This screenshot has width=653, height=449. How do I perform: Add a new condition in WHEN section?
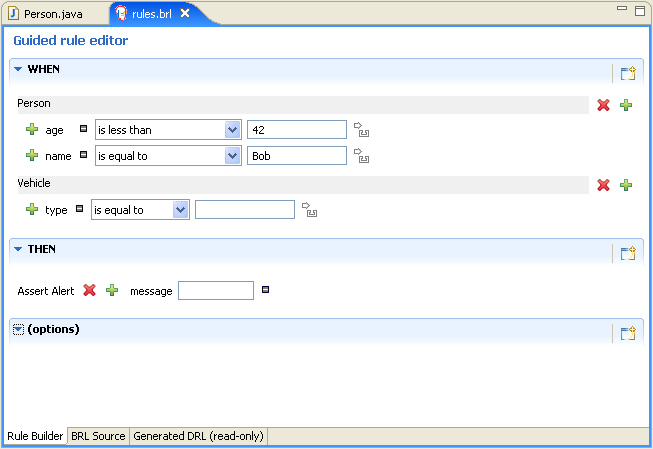click(x=628, y=73)
